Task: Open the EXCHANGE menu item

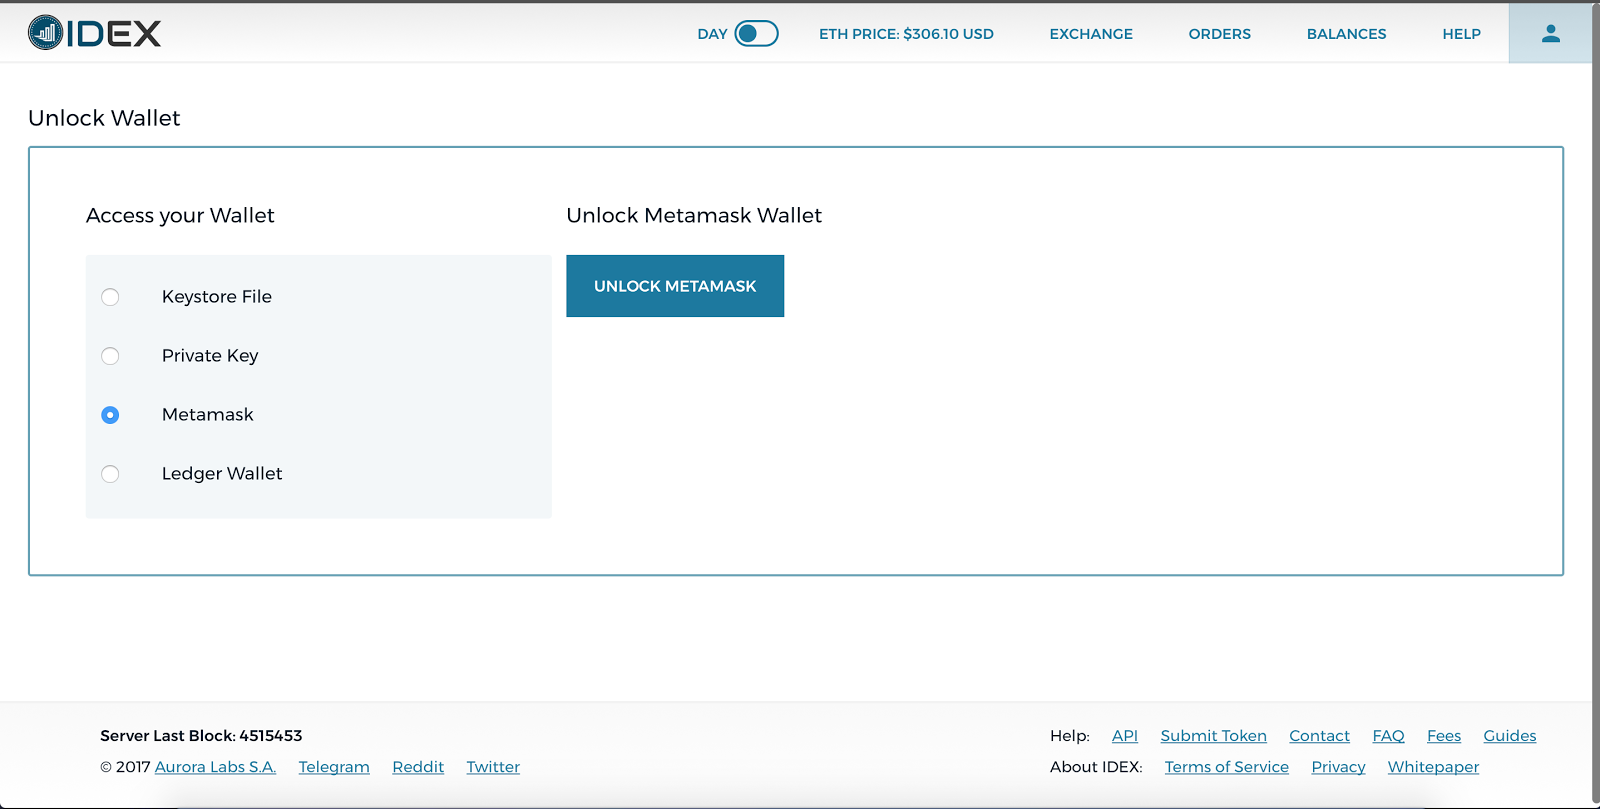Action: tap(1091, 34)
